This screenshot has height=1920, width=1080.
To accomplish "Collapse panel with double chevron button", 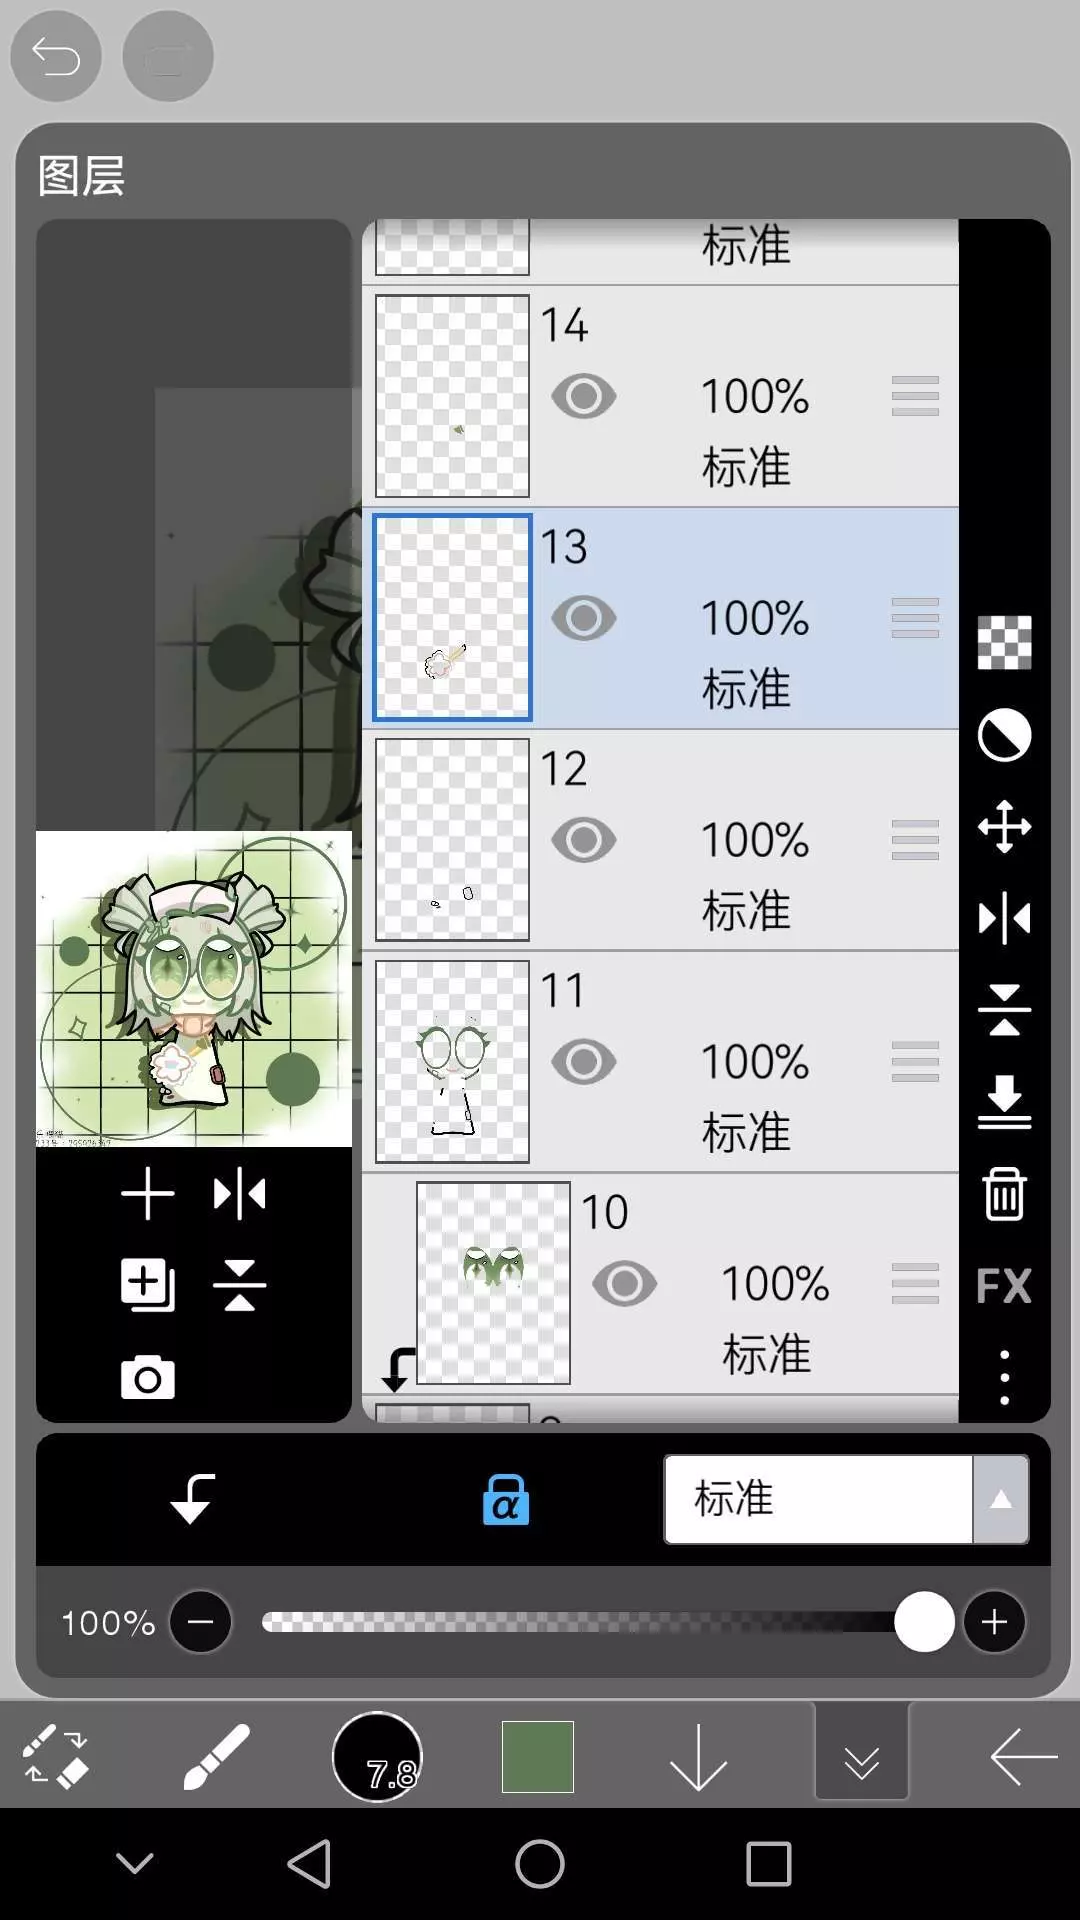I will [861, 1757].
